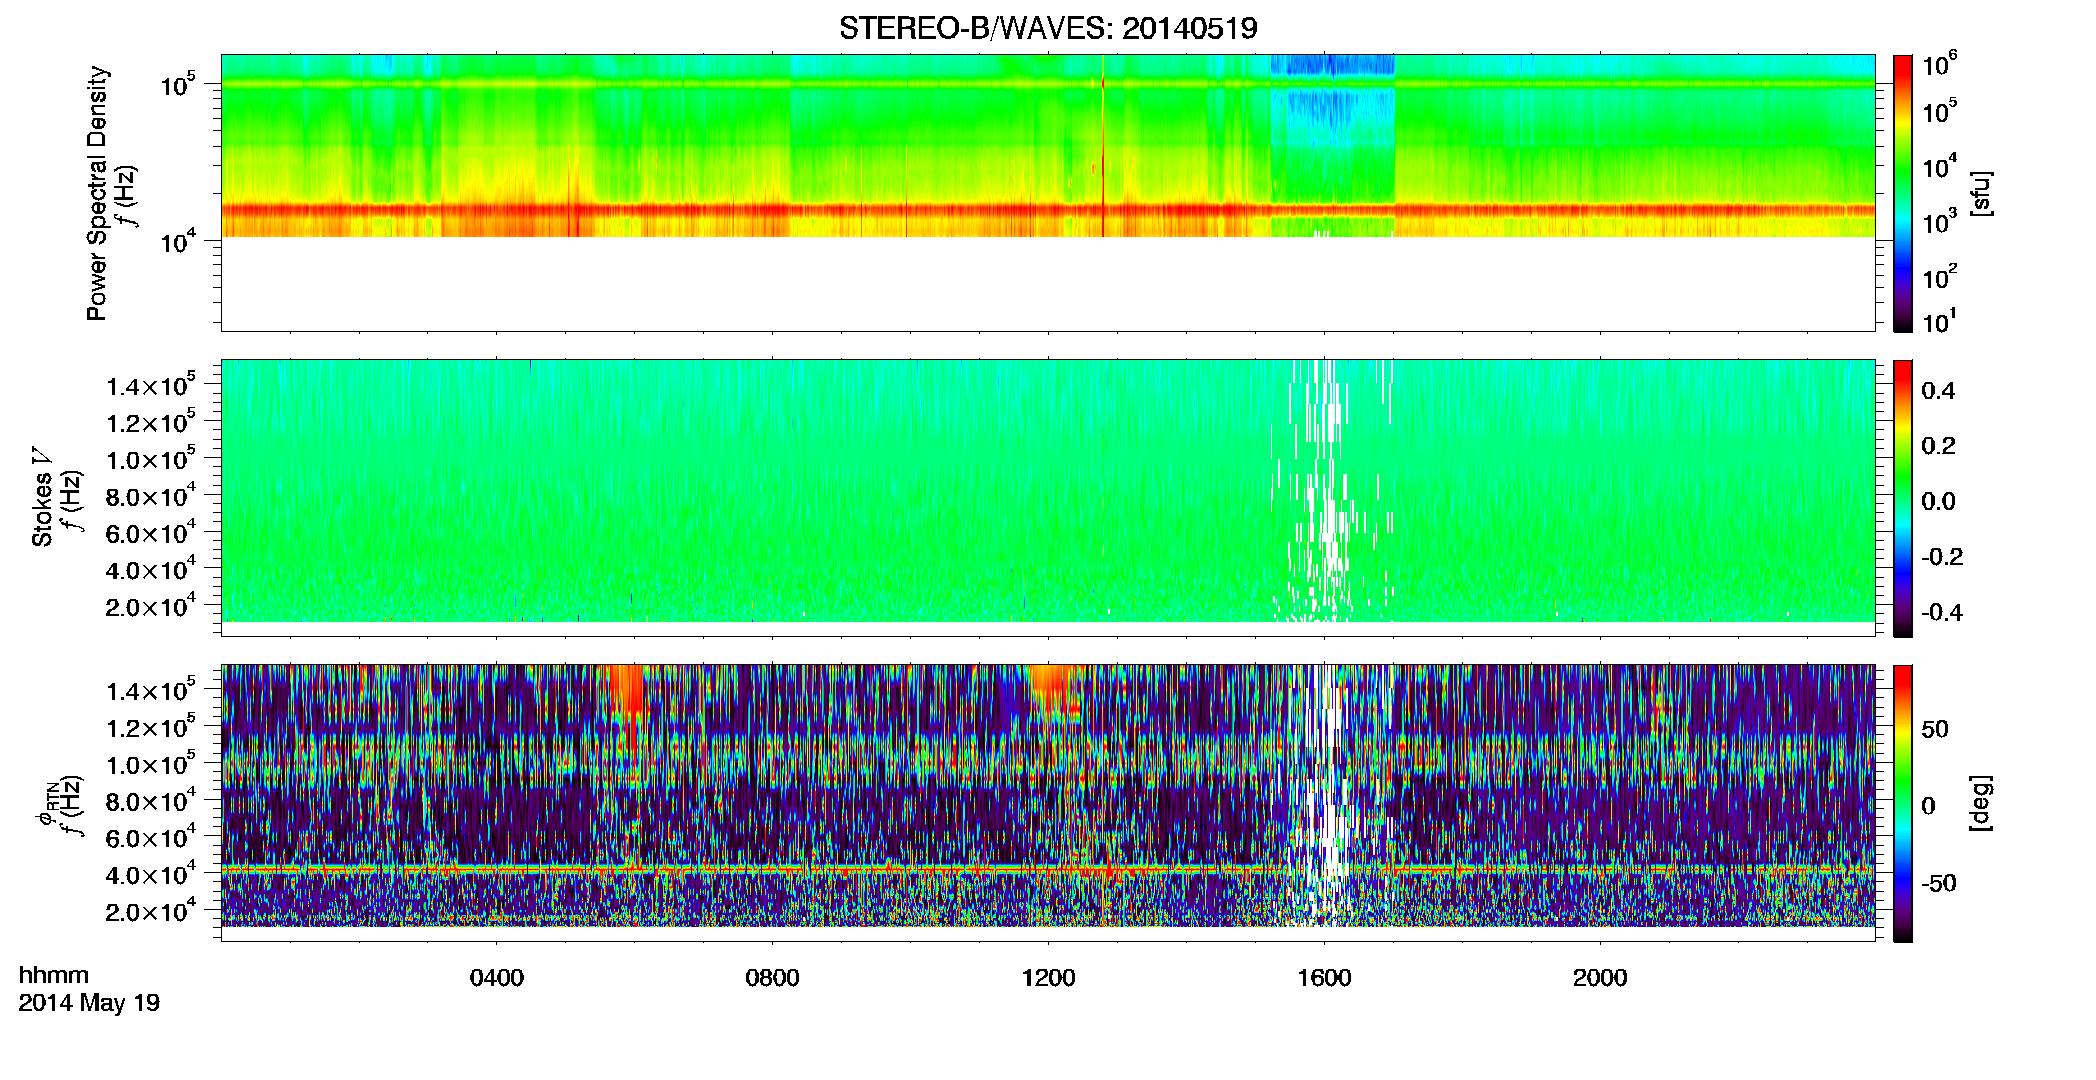2096x1080 pixels.
Task: Click the "2000" time tick label
Action: pyautogui.click(x=1601, y=978)
